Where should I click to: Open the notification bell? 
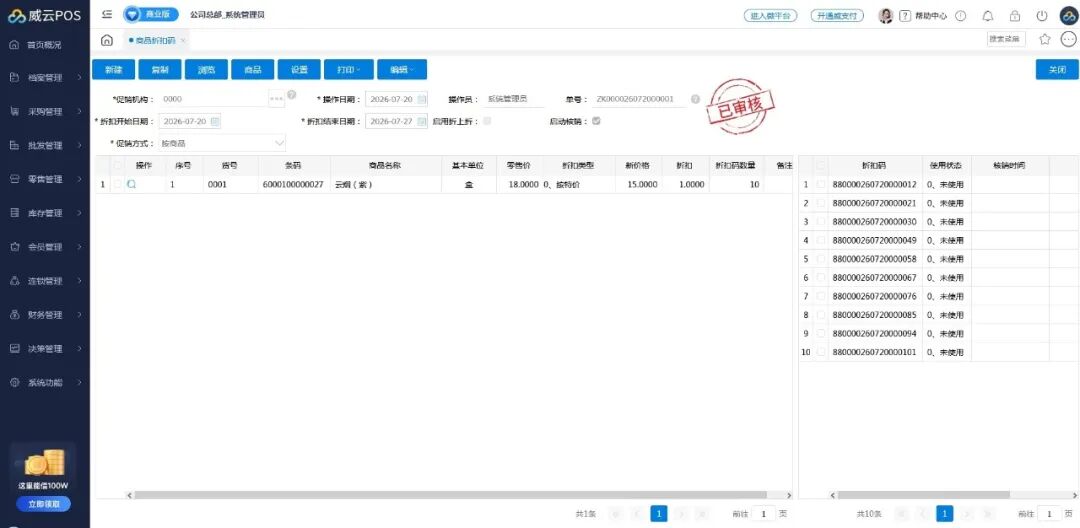pos(988,16)
